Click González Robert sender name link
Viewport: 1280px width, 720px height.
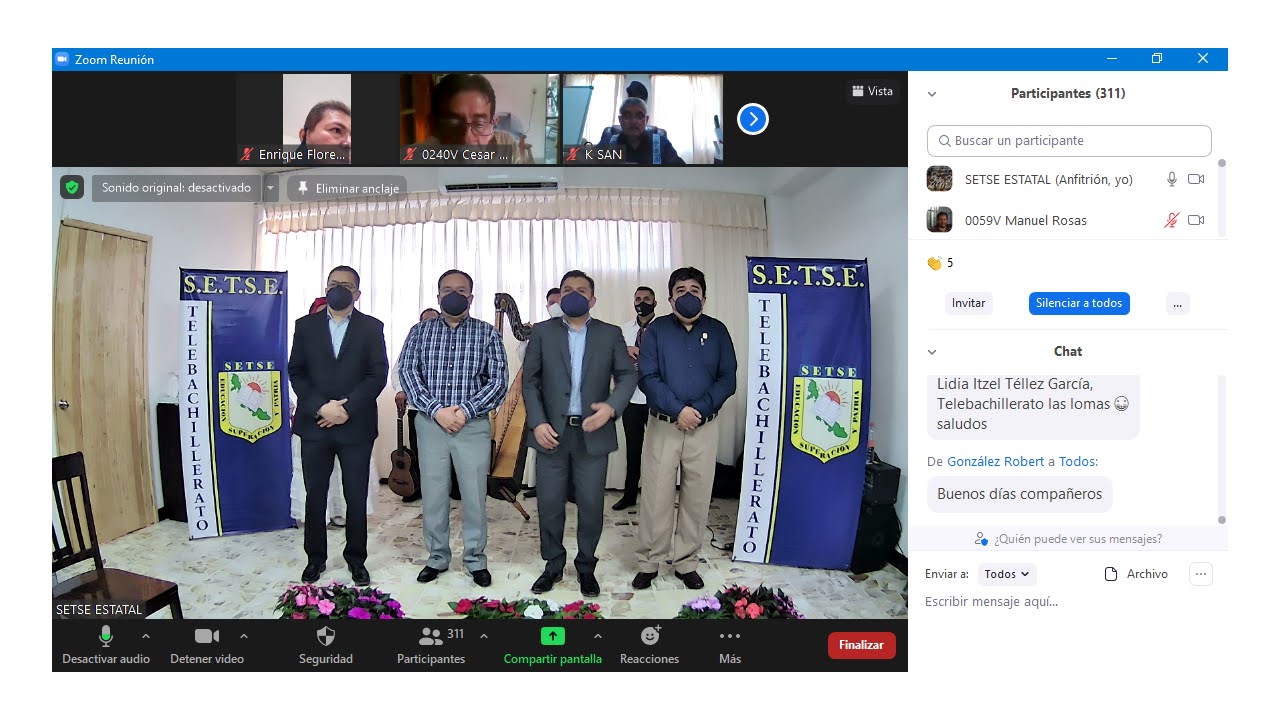[995, 461]
